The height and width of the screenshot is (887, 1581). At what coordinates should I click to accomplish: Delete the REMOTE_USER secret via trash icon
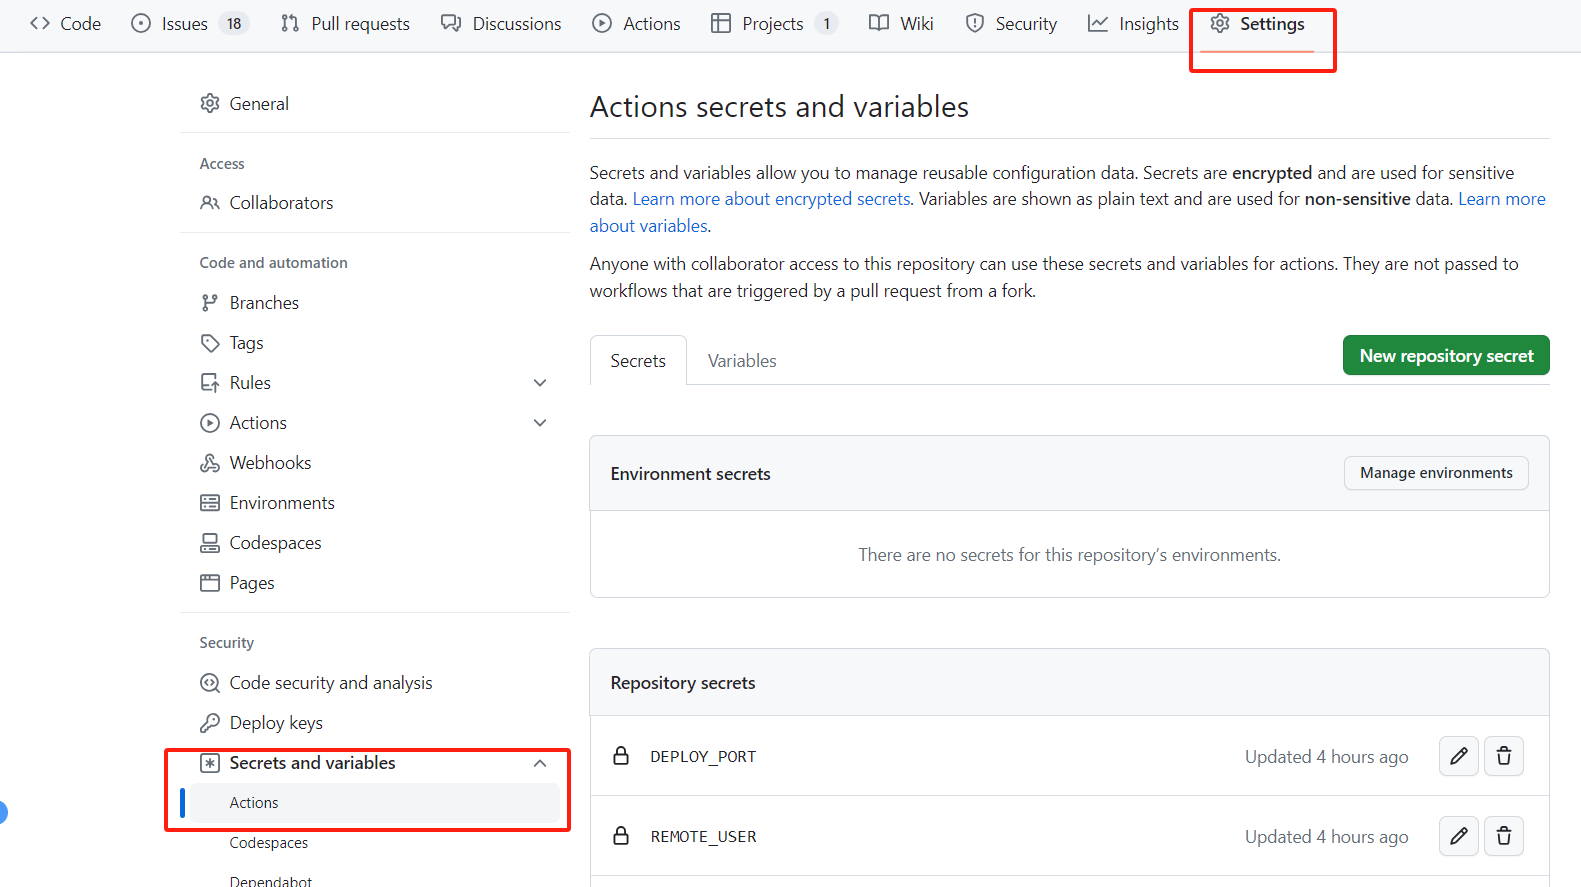tap(1503, 836)
